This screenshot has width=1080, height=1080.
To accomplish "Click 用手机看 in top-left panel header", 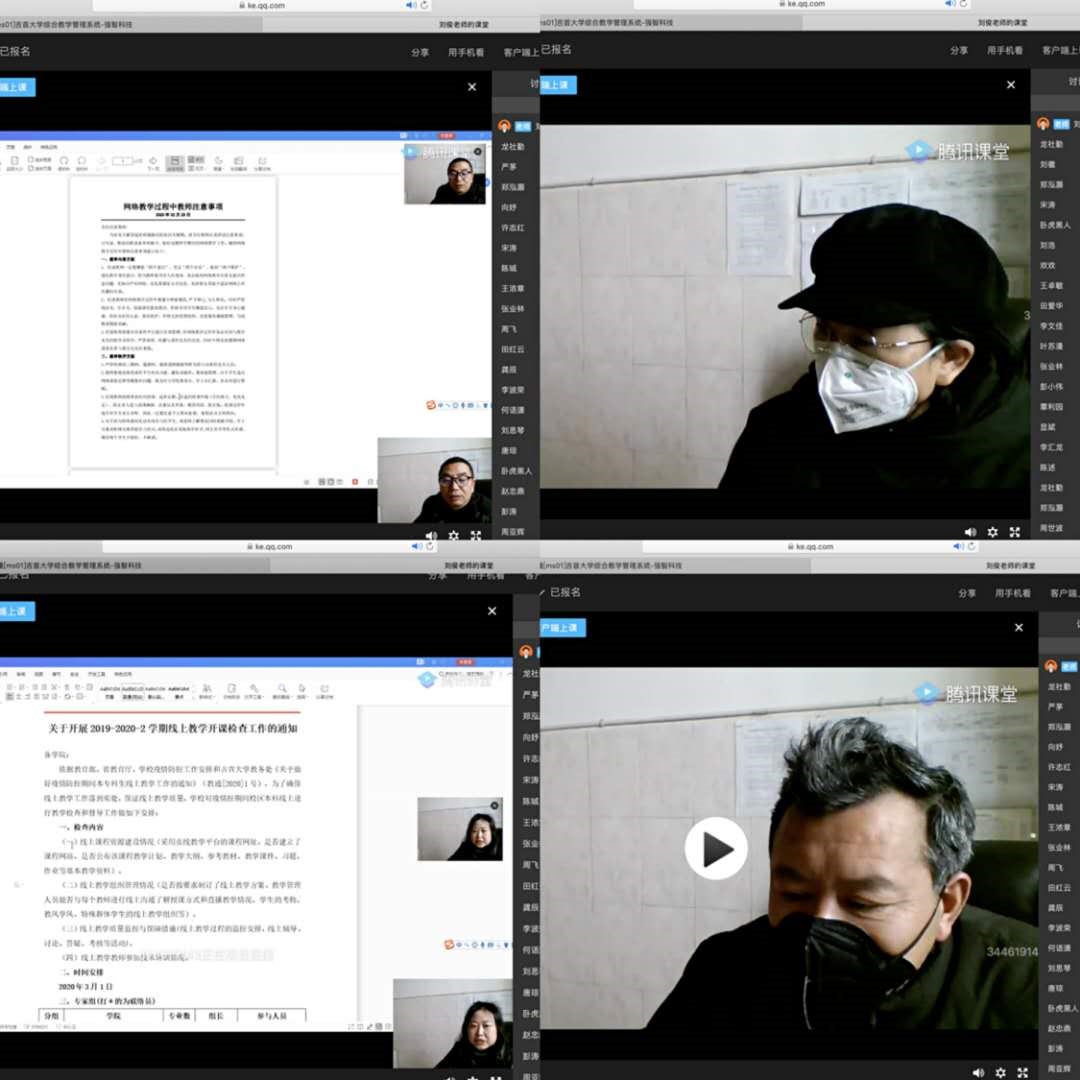I will point(466,52).
